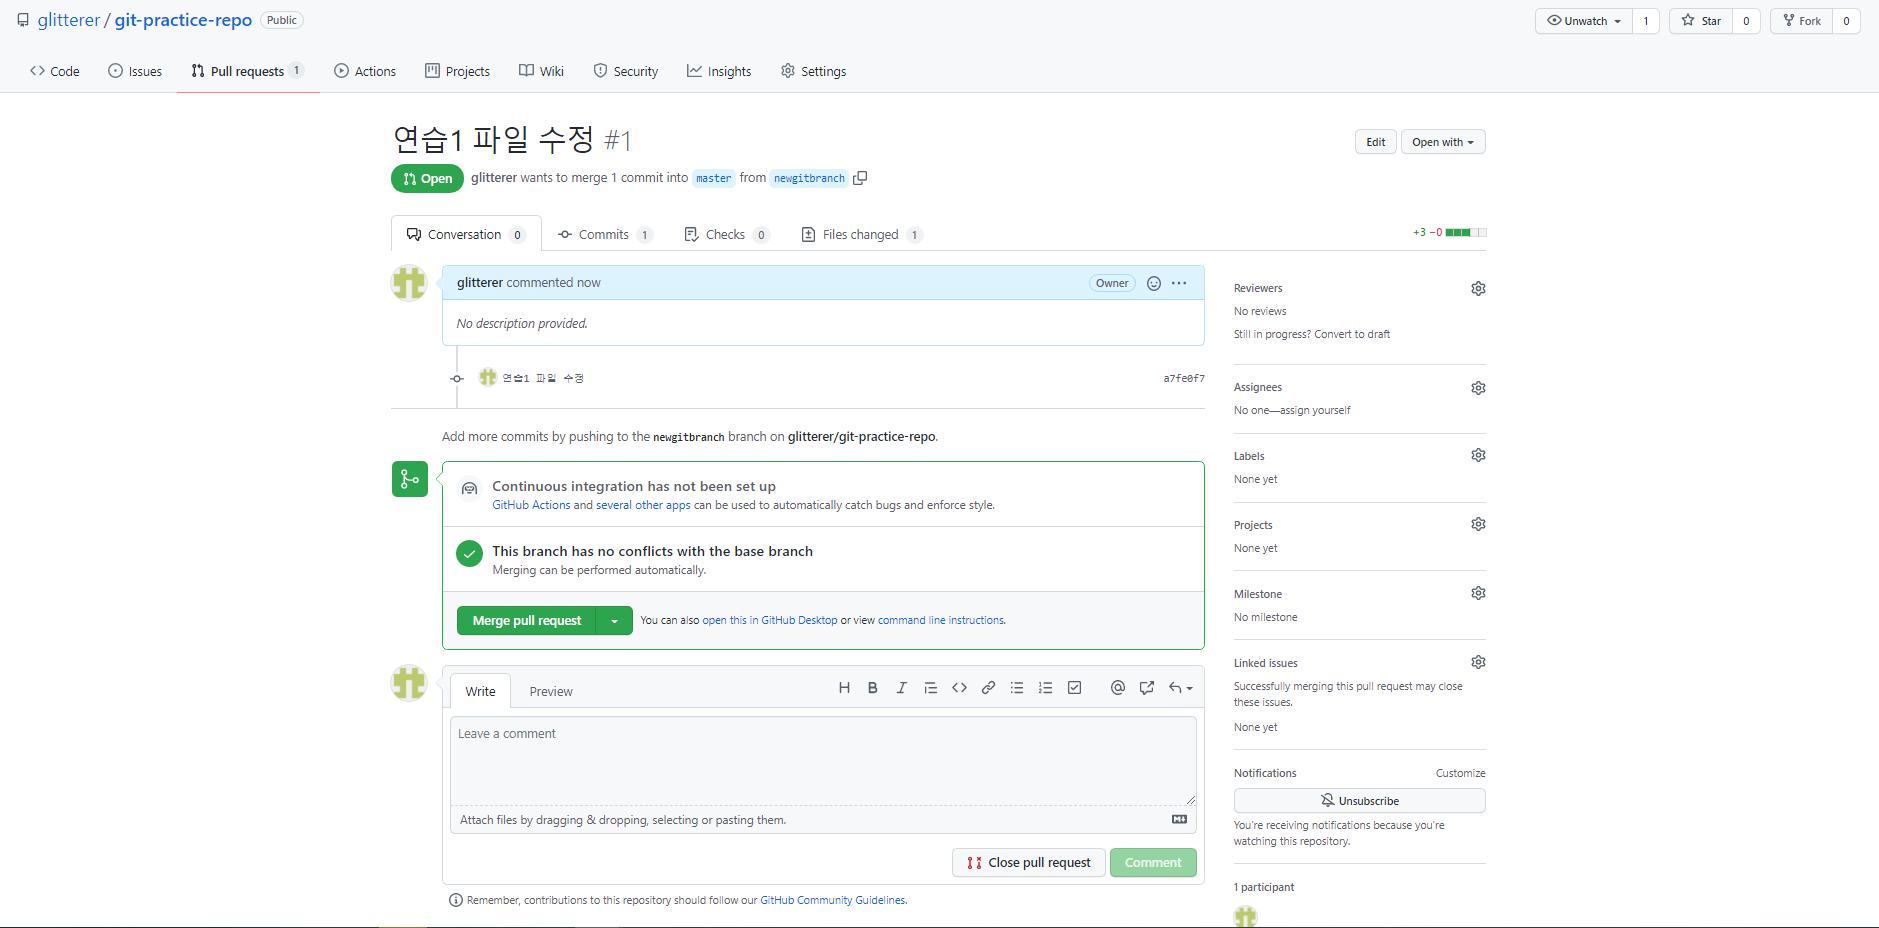Screen dimensions: 1879x928
Task: Open the Issues repository tab
Action: pos(135,71)
